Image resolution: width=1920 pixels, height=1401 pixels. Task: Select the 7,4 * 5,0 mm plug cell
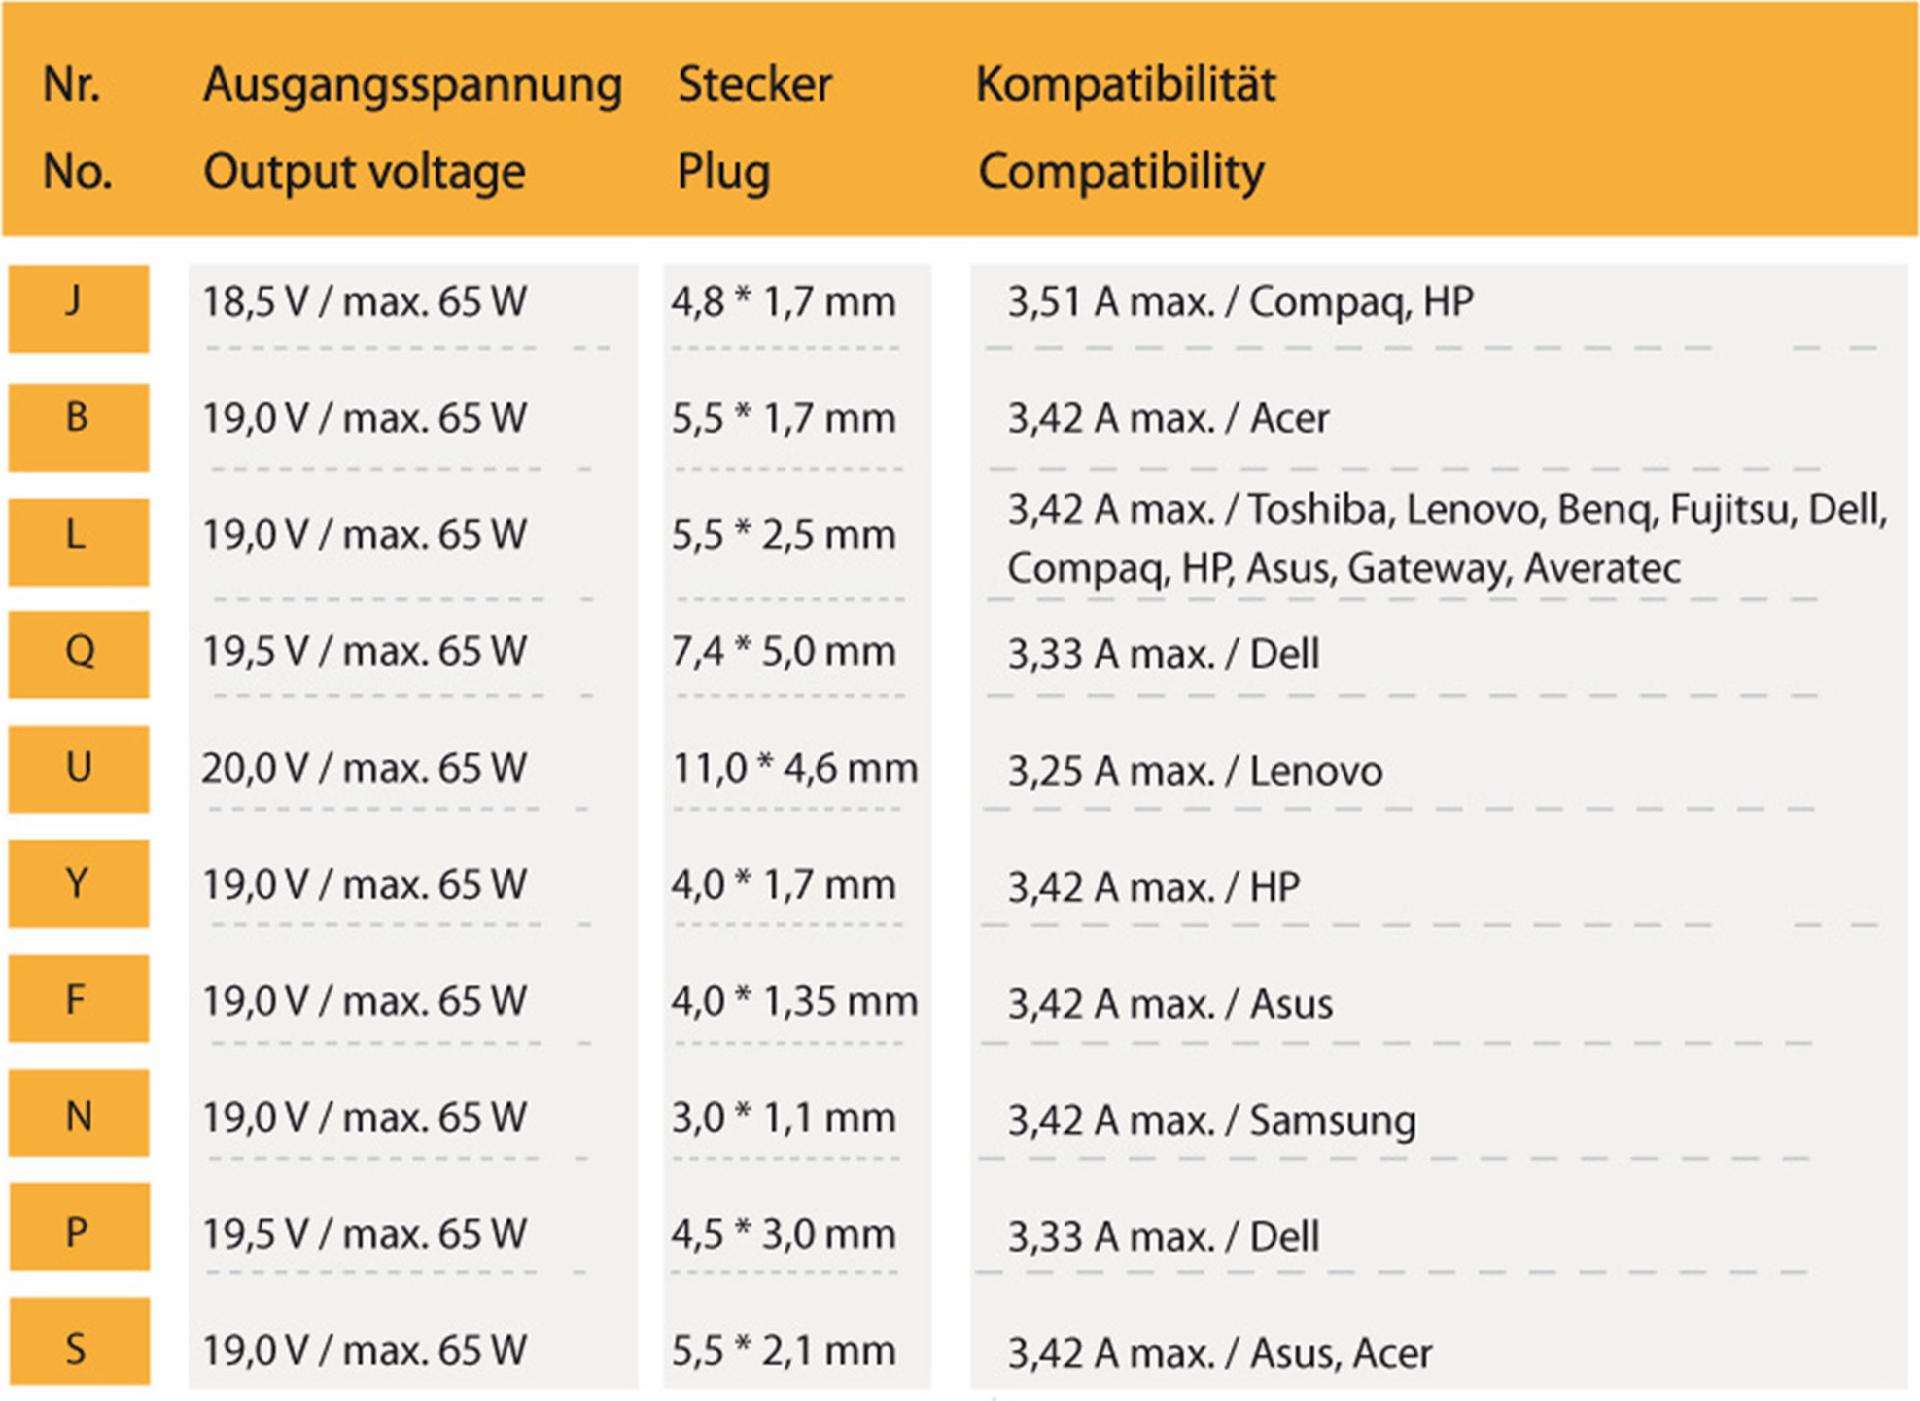(783, 652)
